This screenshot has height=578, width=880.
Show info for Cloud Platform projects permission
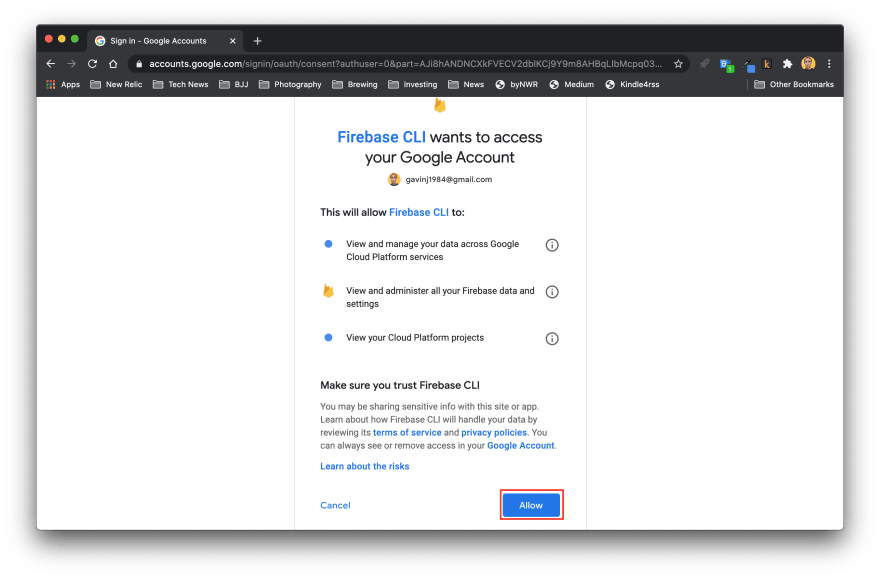click(552, 339)
